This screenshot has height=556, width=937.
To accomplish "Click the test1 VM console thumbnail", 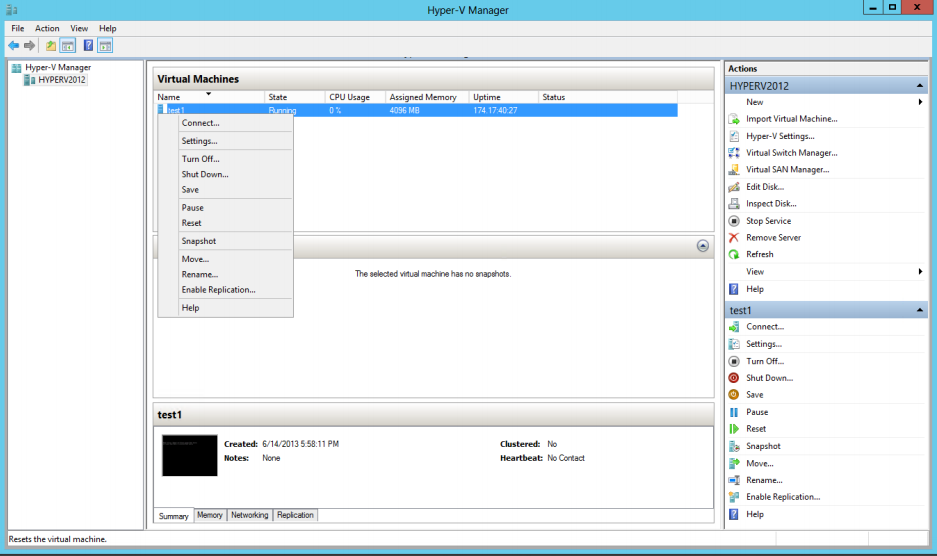I will [189, 455].
